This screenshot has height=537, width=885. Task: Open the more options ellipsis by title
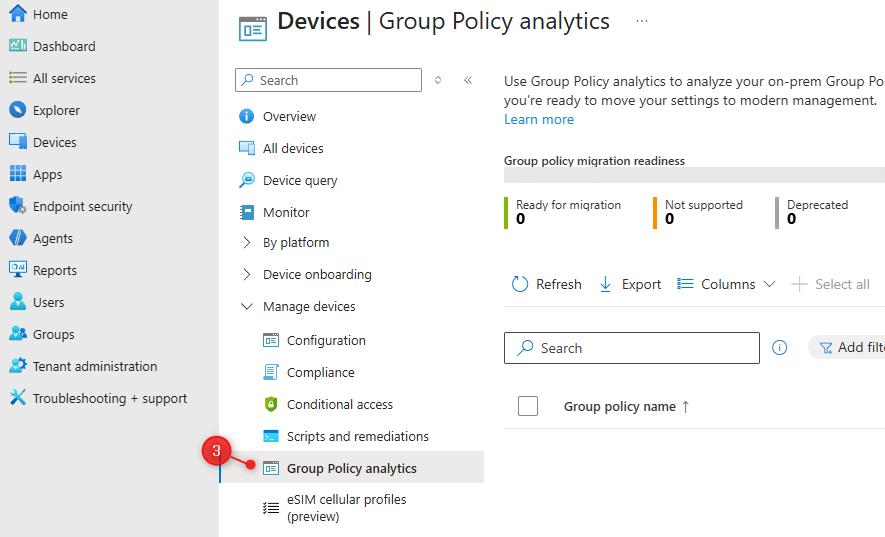tap(642, 21)
